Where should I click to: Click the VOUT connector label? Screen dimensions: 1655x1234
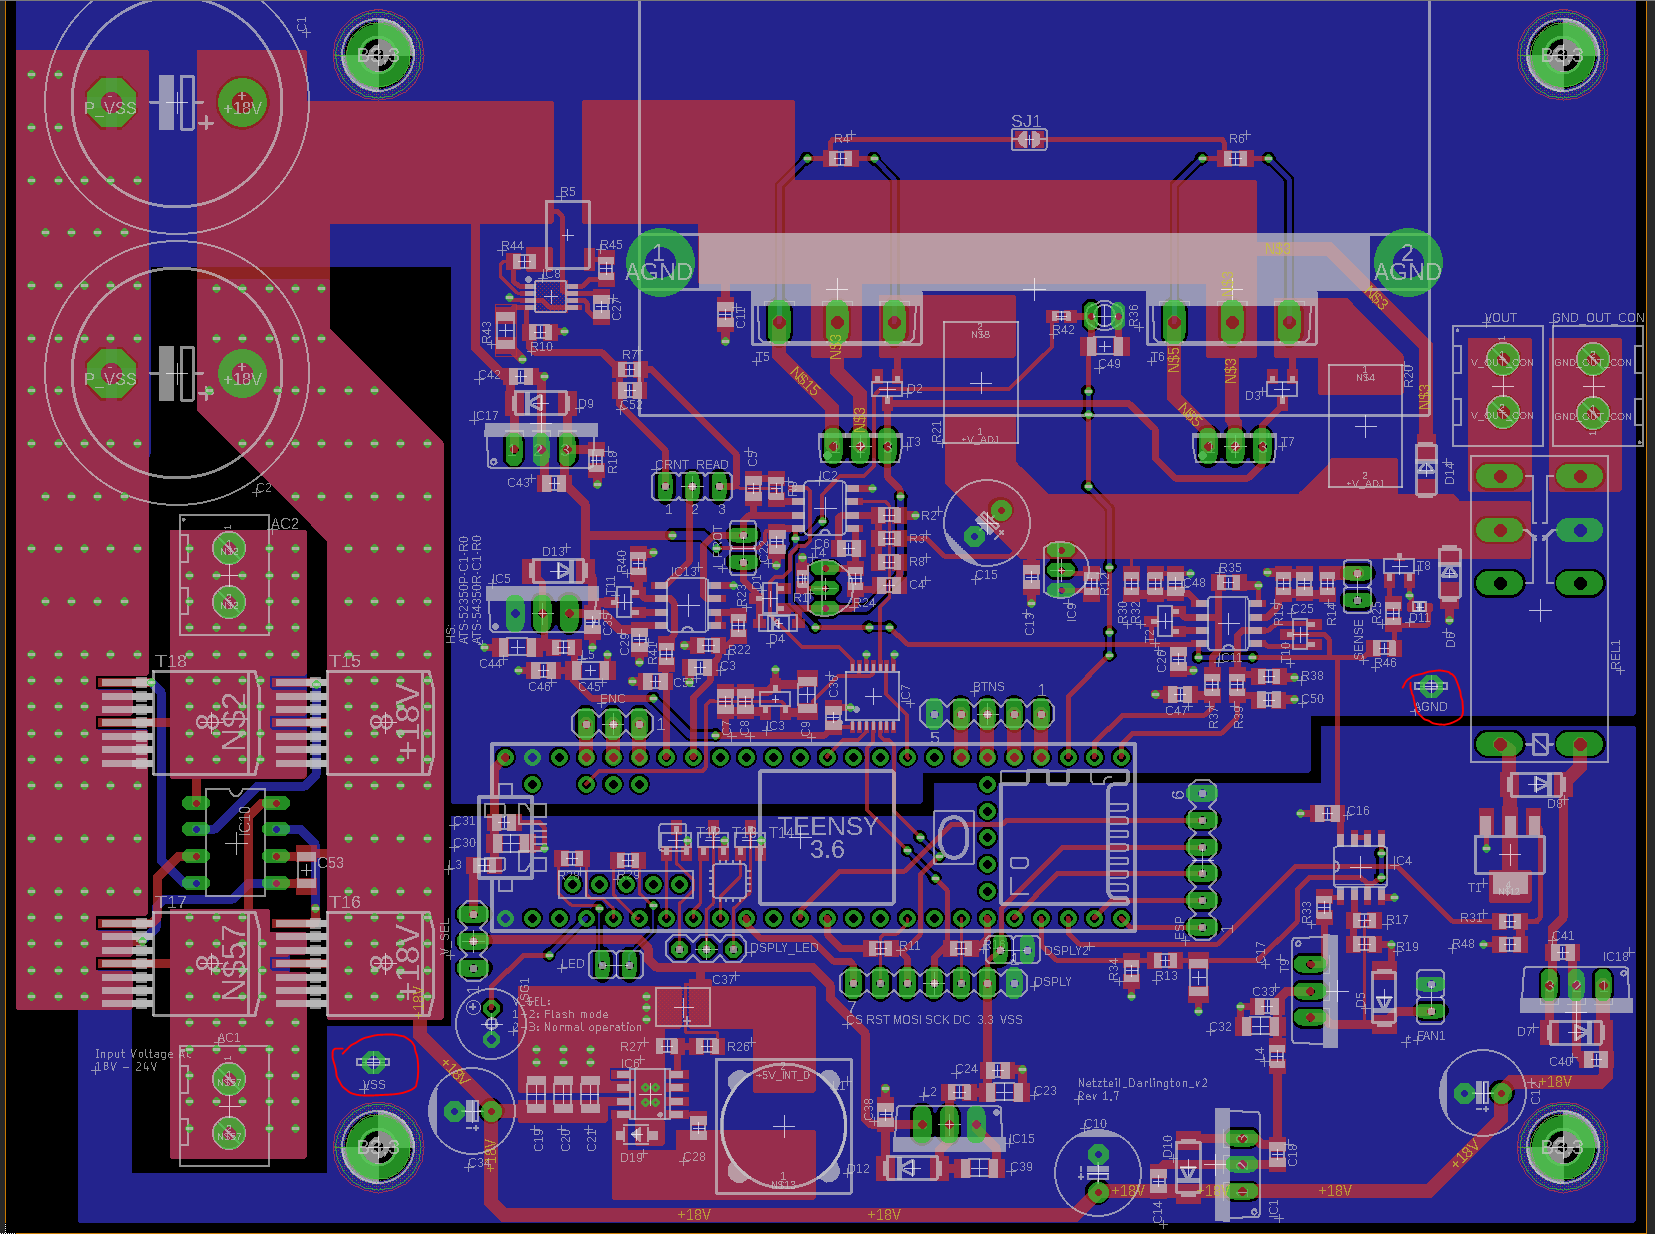1501,318
